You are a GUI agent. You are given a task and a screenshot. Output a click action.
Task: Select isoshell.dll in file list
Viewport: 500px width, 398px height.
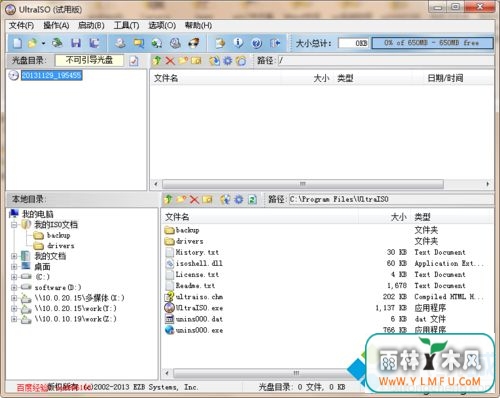pyautogui.click(x=199, y=263)
